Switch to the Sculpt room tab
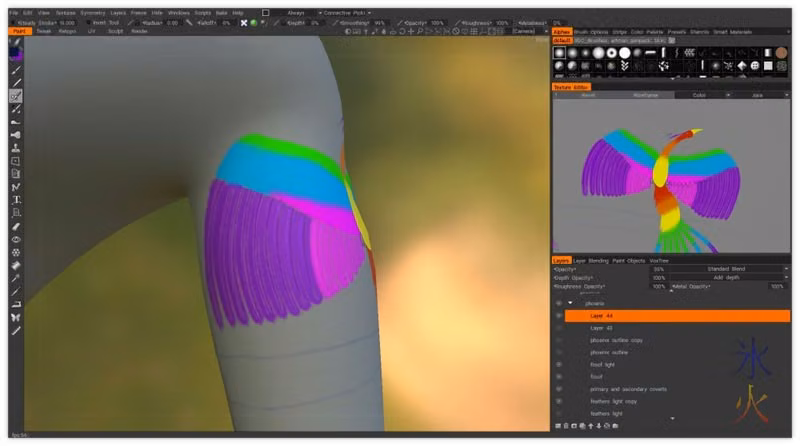800x446 pixels. pos(115,32)
